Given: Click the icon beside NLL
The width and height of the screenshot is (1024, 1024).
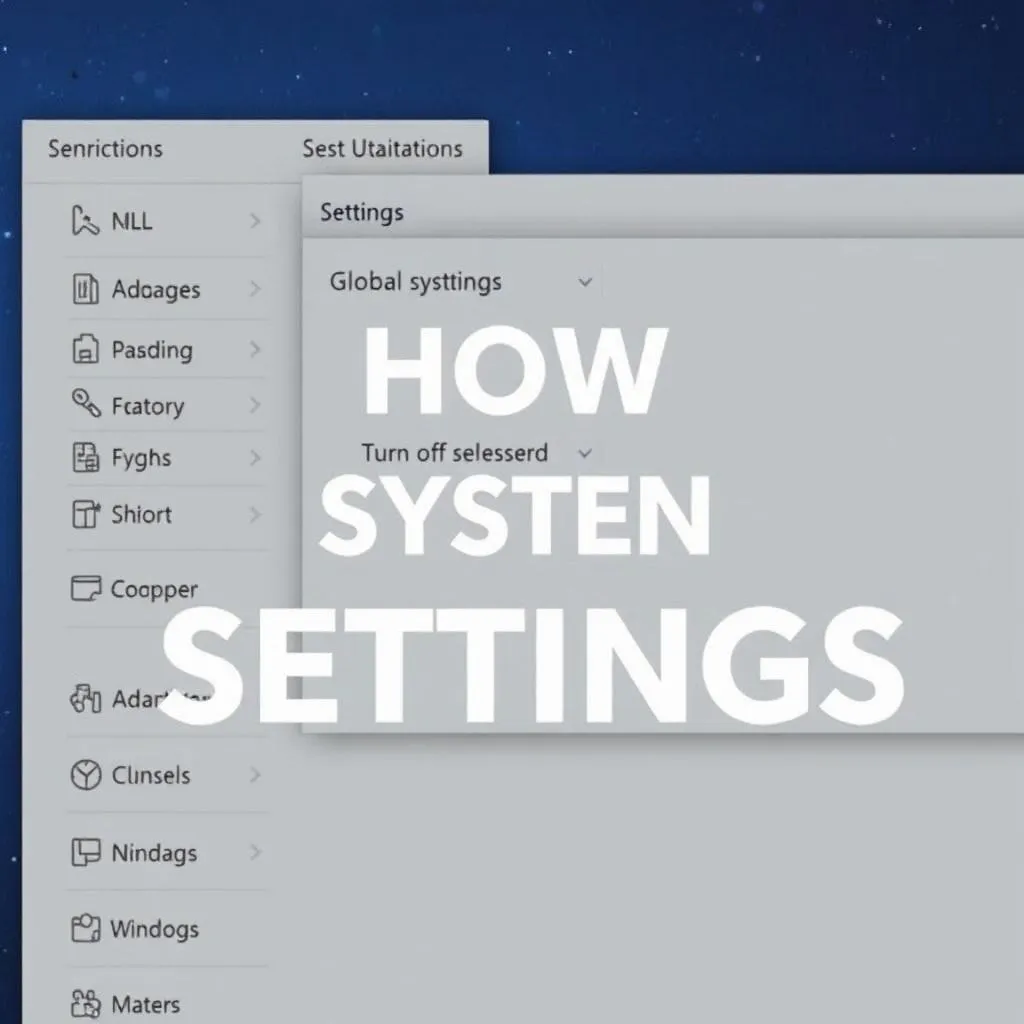Looking at the screenshot, I should pos(85,221).
